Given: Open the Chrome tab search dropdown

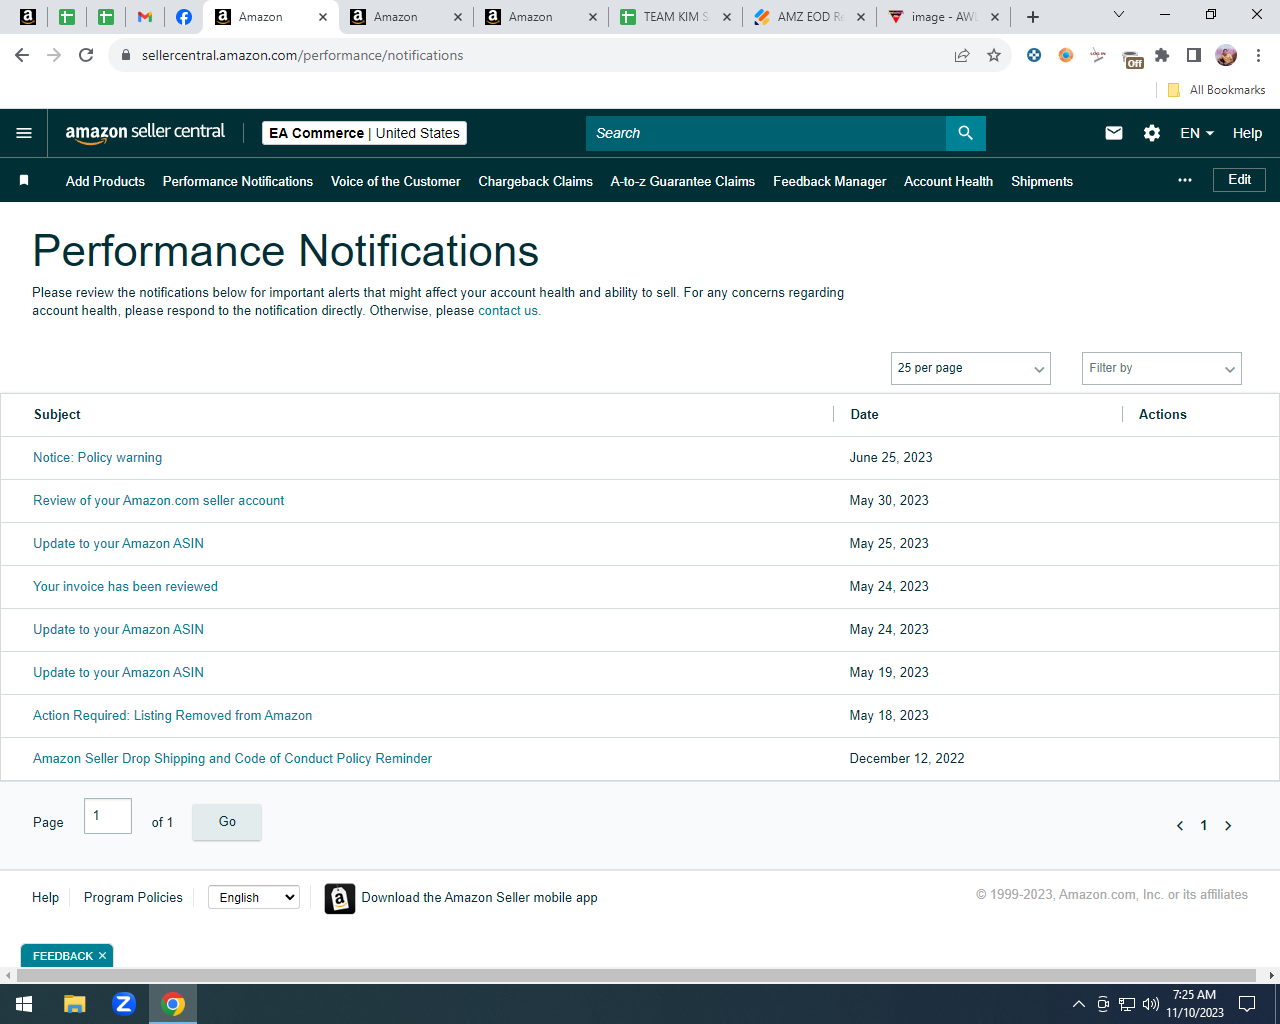Looking at the screenshot, I should (x=1119, y=15).
